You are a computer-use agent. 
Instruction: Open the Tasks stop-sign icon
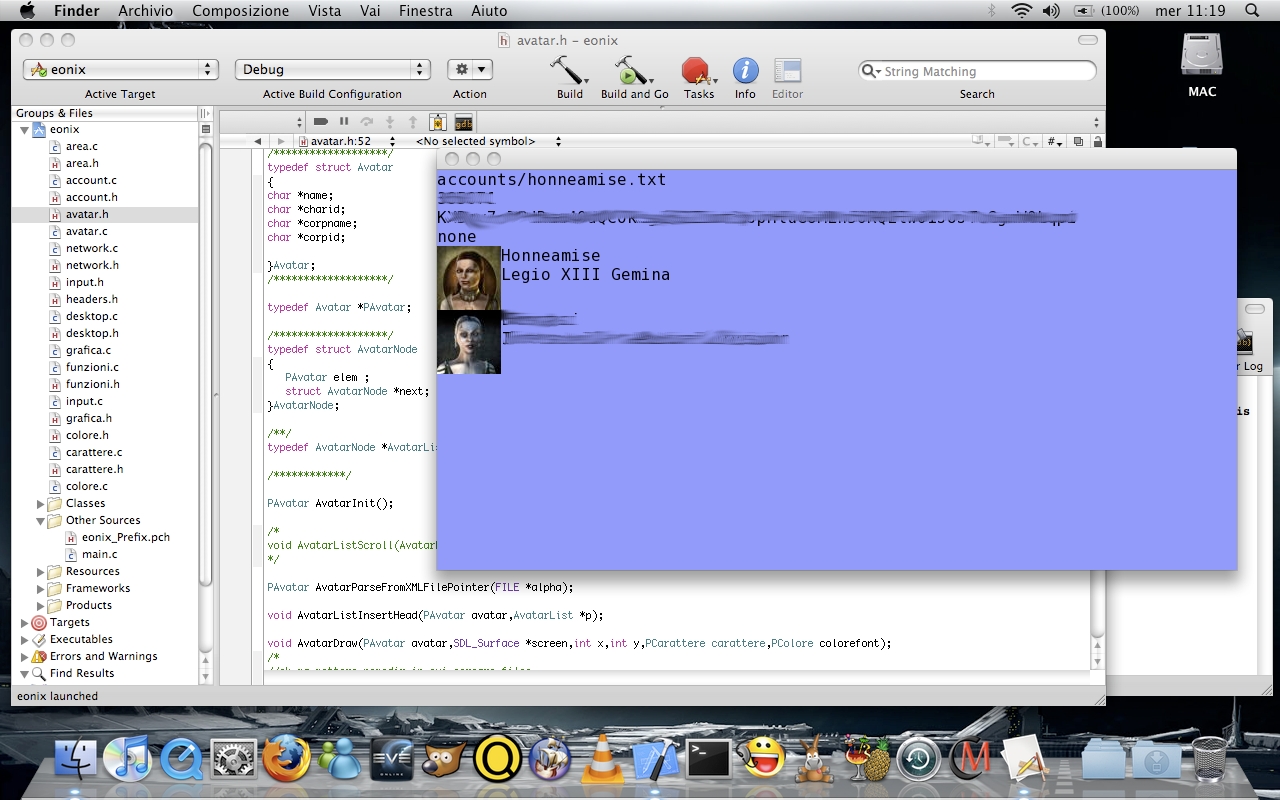click(698, 71)
